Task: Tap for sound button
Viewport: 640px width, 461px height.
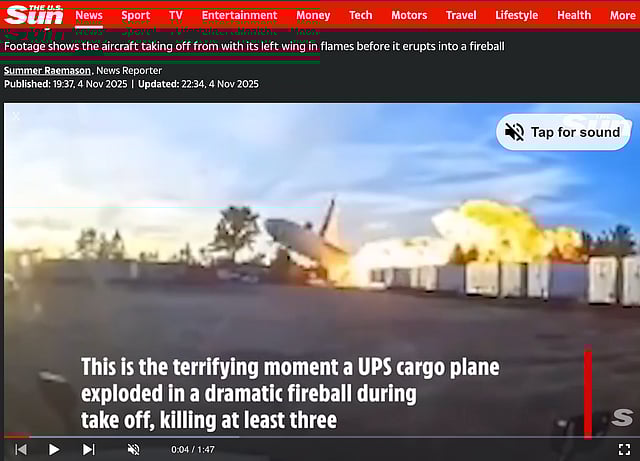Action: click(x=563, y=132)
